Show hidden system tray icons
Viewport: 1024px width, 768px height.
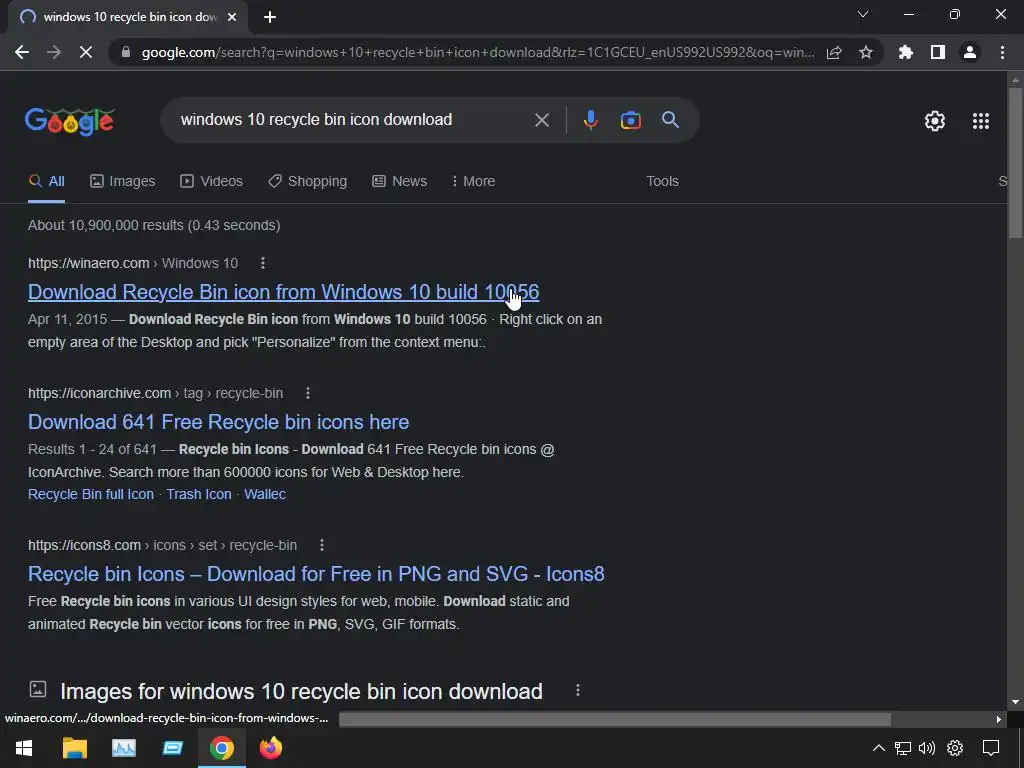878,748
